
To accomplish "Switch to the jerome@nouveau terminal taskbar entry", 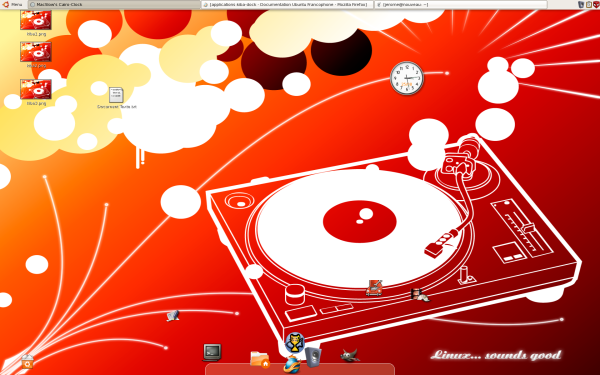I will tap(461, 5).
